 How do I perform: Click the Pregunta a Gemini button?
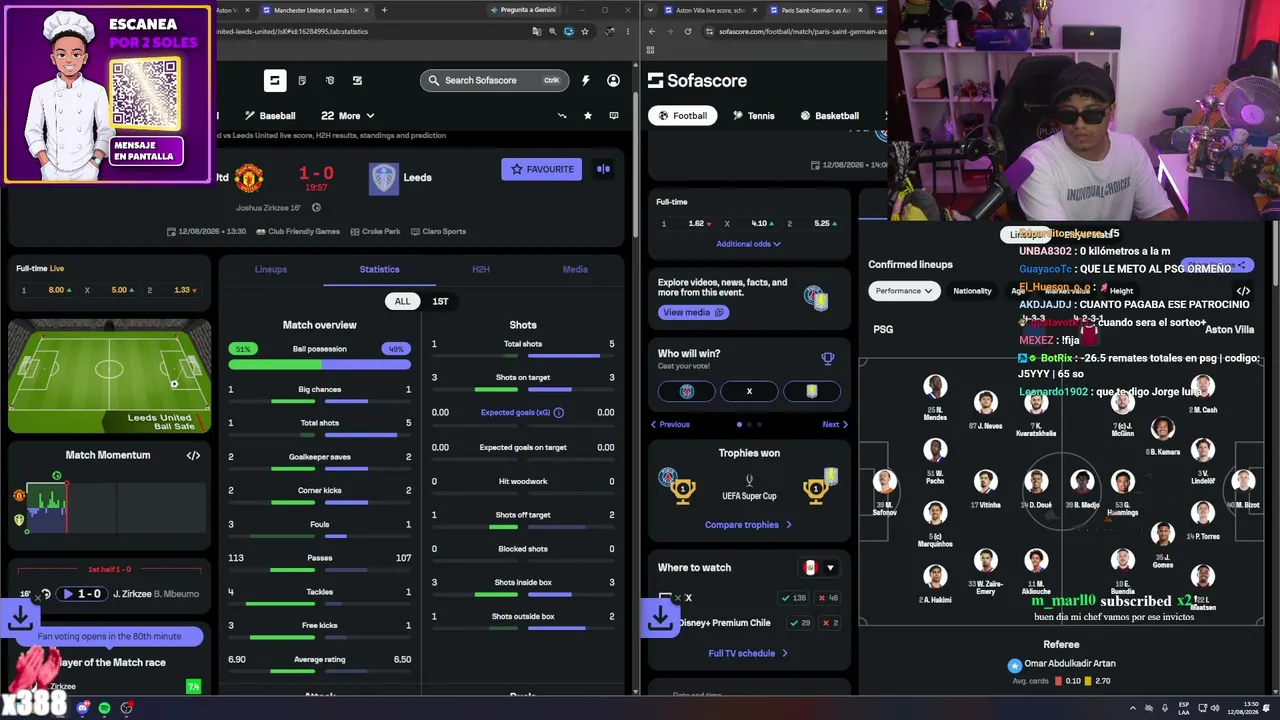click(x=523, y=10)
